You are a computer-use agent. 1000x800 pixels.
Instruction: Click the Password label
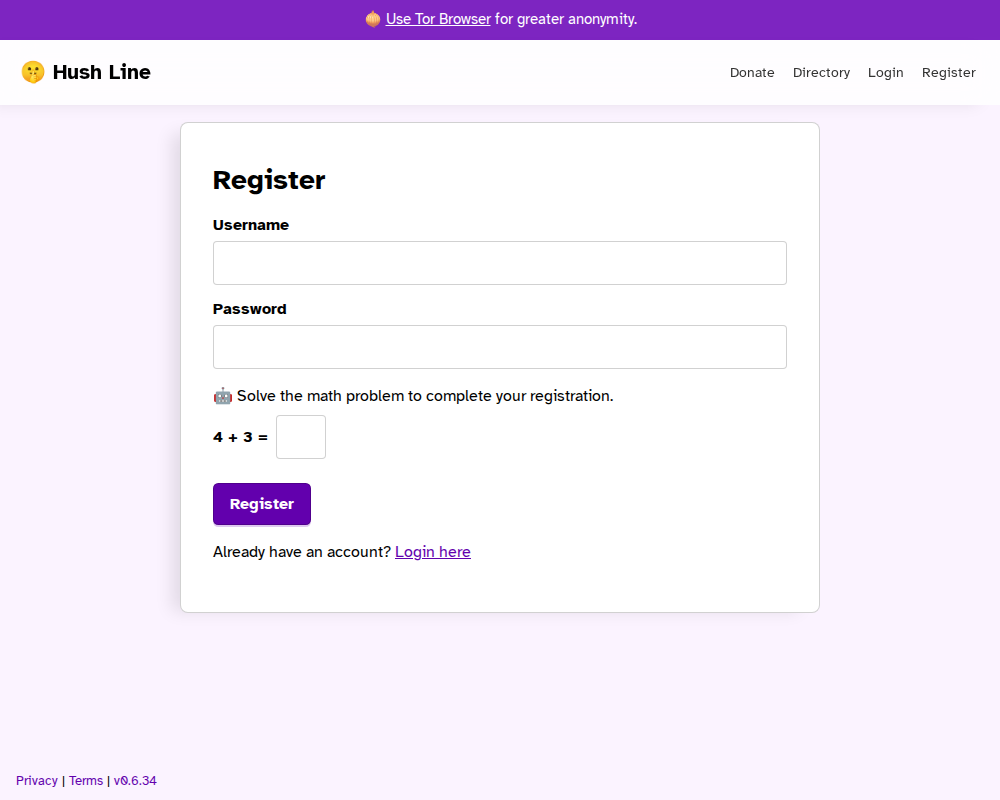[249, 309]
